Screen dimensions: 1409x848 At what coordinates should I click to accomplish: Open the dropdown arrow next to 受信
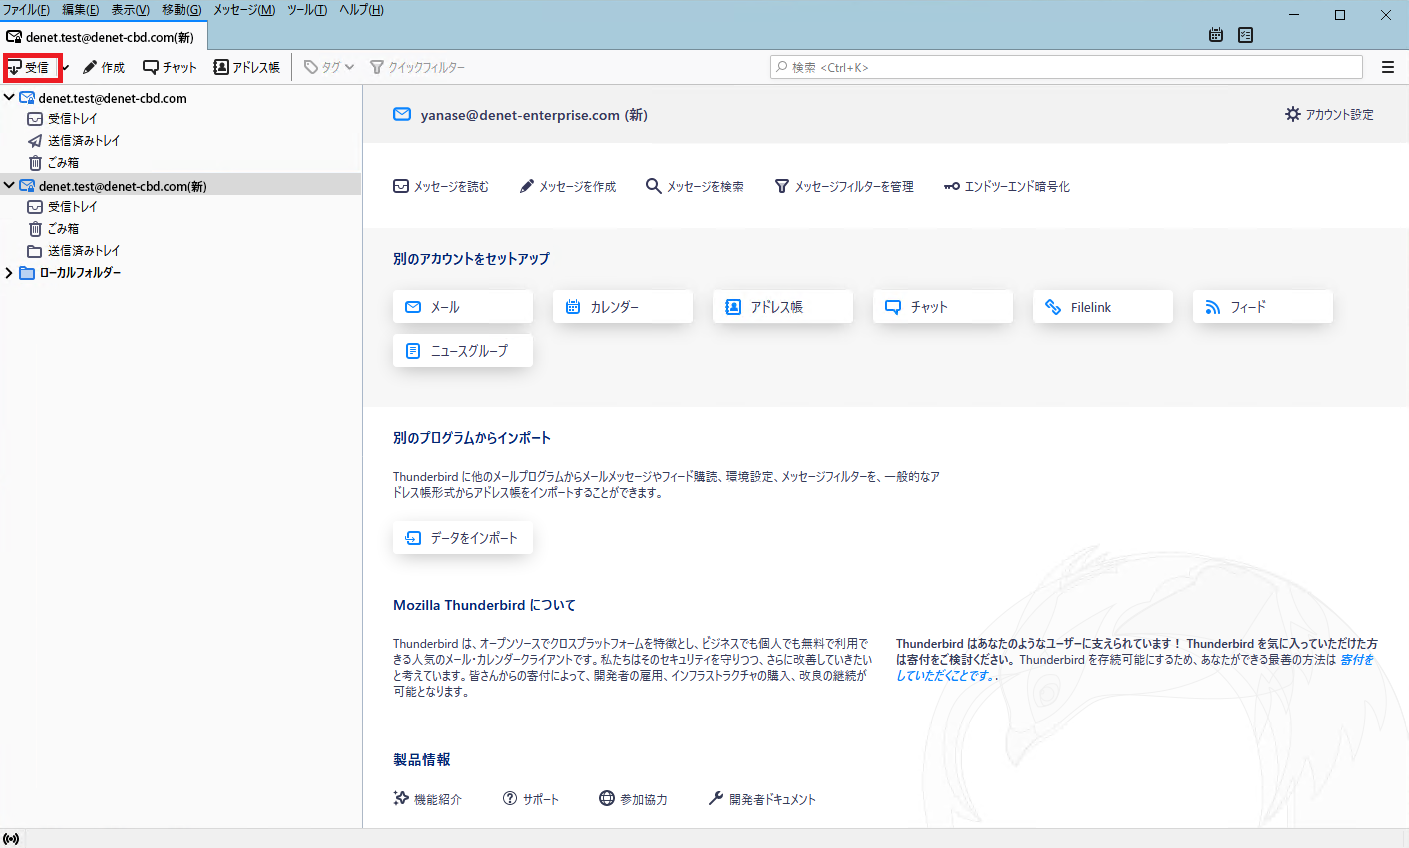pyautogui.click(x=65, y=68)
